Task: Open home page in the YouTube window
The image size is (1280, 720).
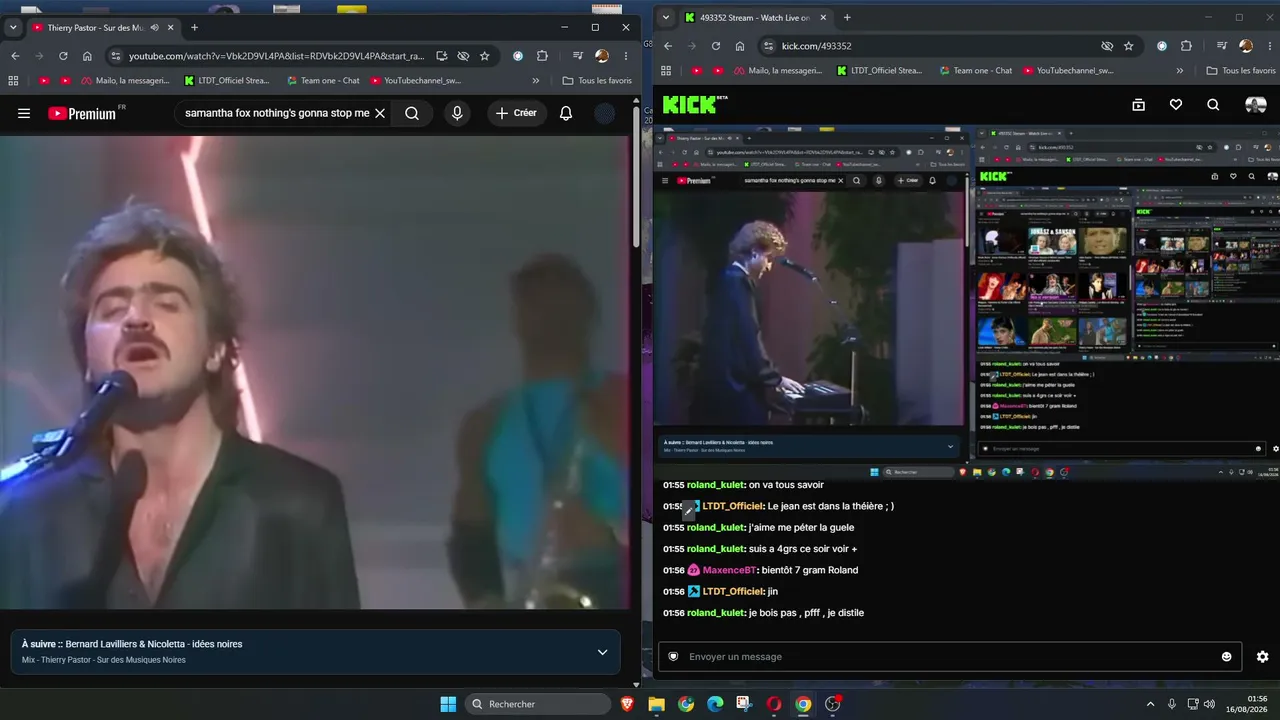Action: (87, 56)
